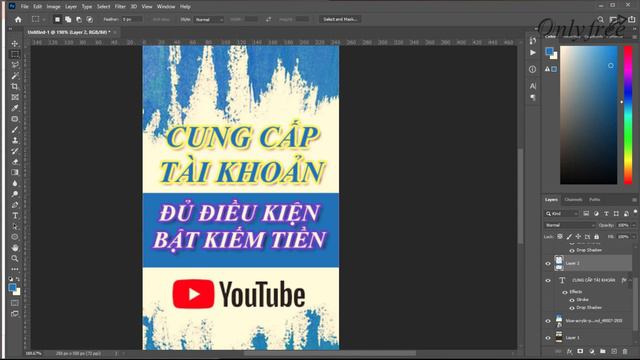Hide Layer 1 with eye icon

[x=548, y=338]
